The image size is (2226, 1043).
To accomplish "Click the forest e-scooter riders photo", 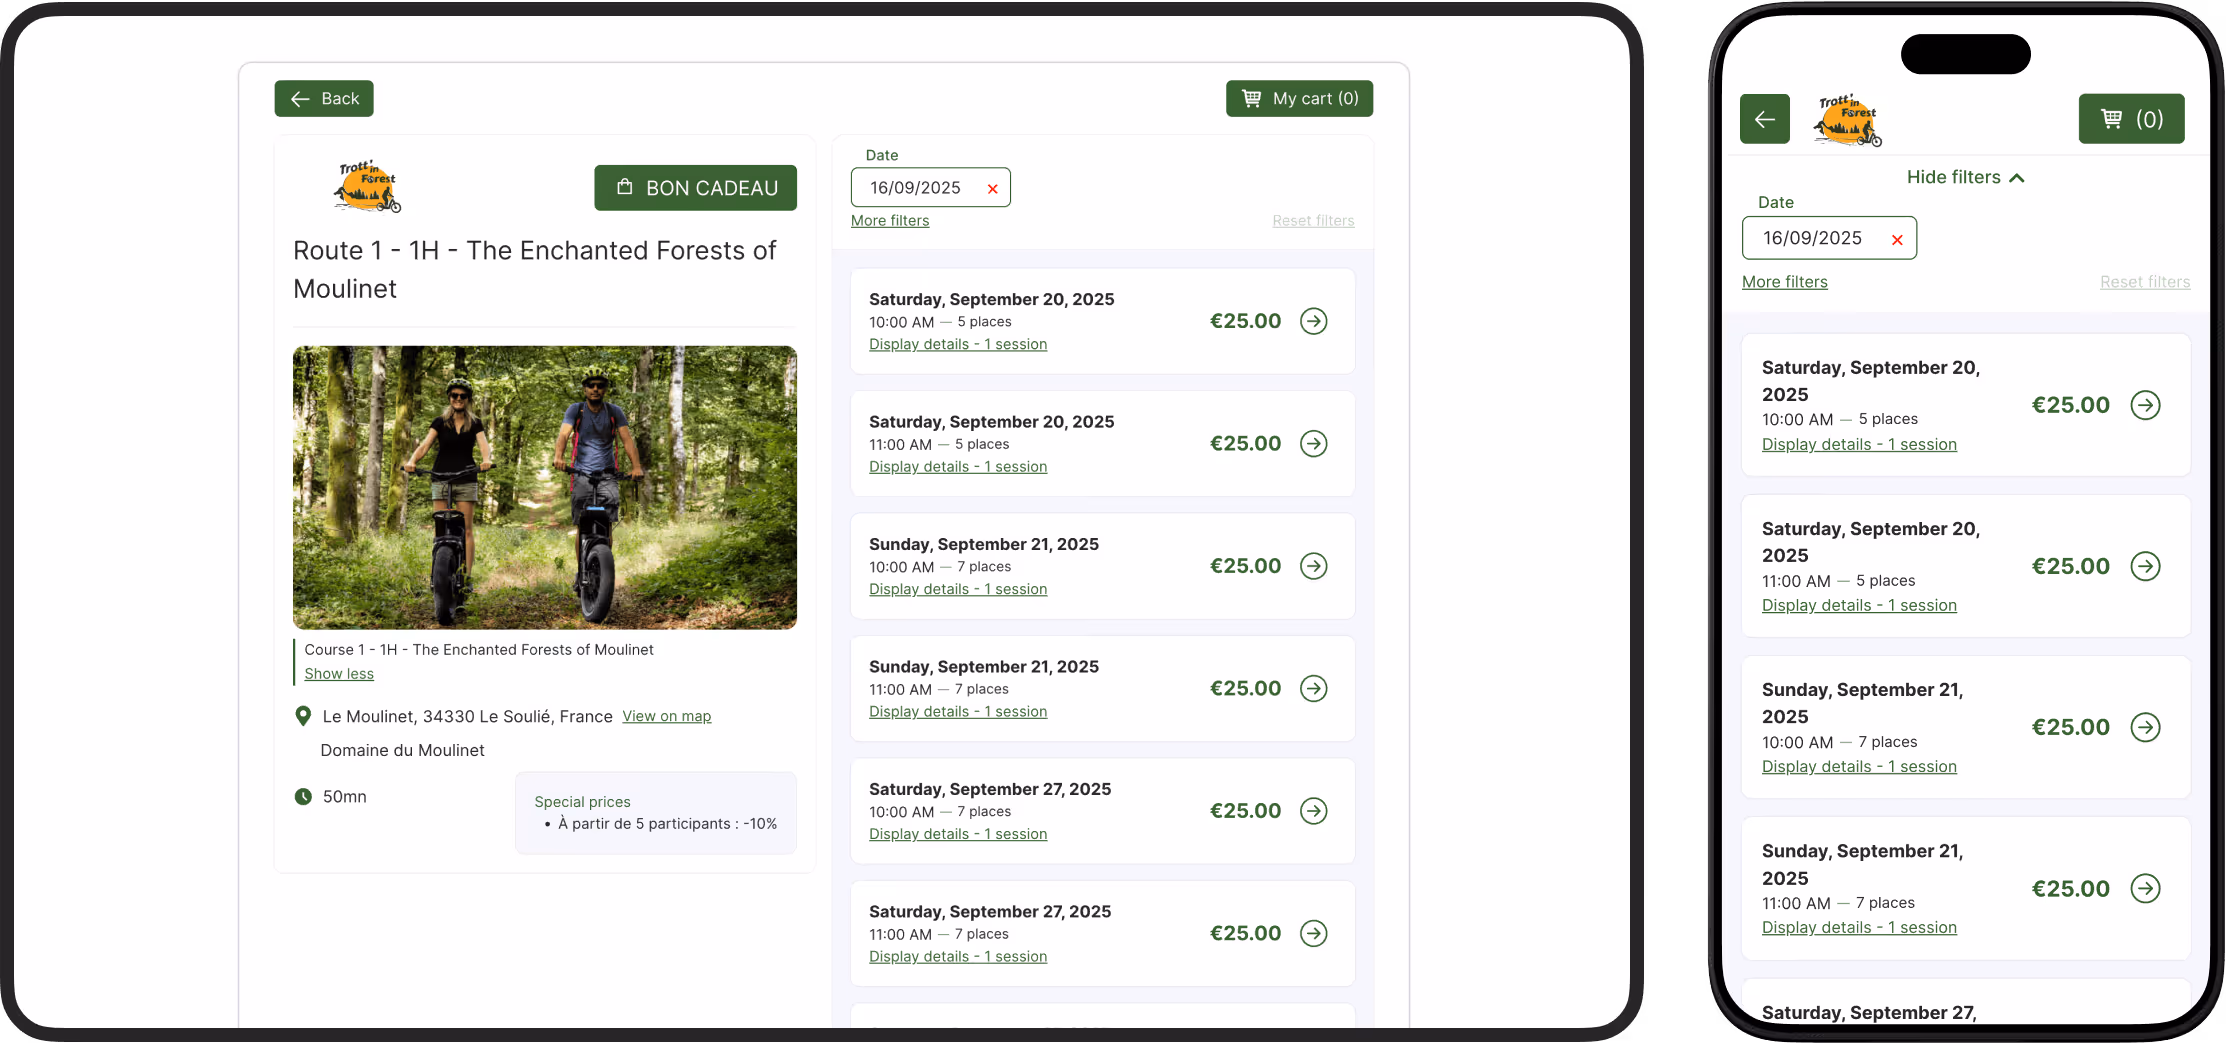I will pyautogui.click(x=545, y=488).
